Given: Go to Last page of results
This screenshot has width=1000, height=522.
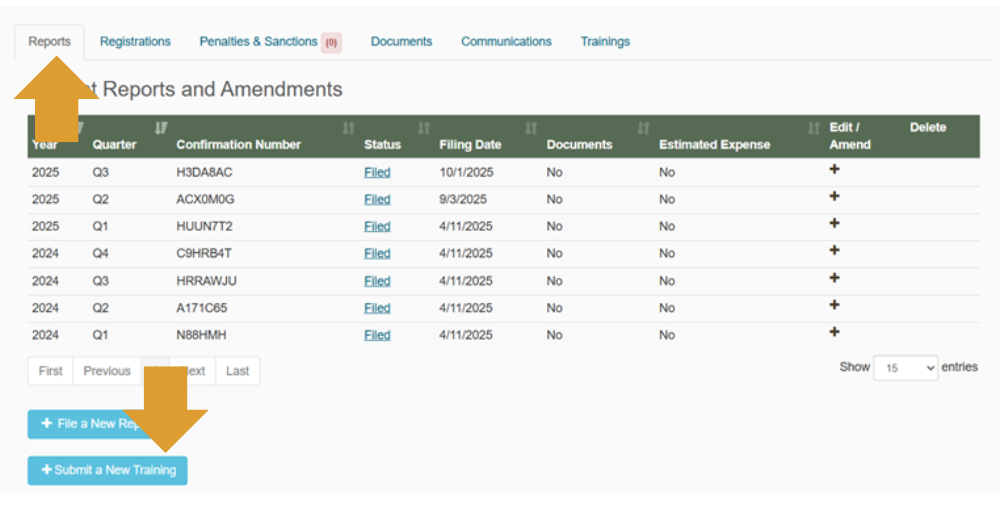Looking at the screenshot, I should click(x=237, y=371).
